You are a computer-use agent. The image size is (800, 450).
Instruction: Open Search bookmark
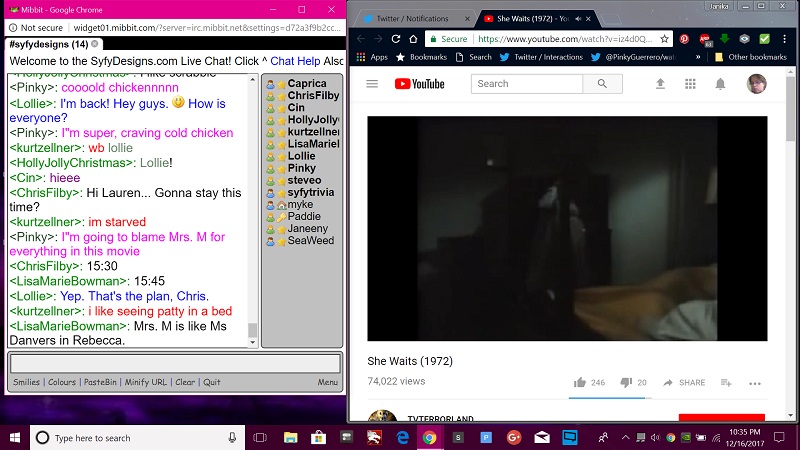pos(473,57)
